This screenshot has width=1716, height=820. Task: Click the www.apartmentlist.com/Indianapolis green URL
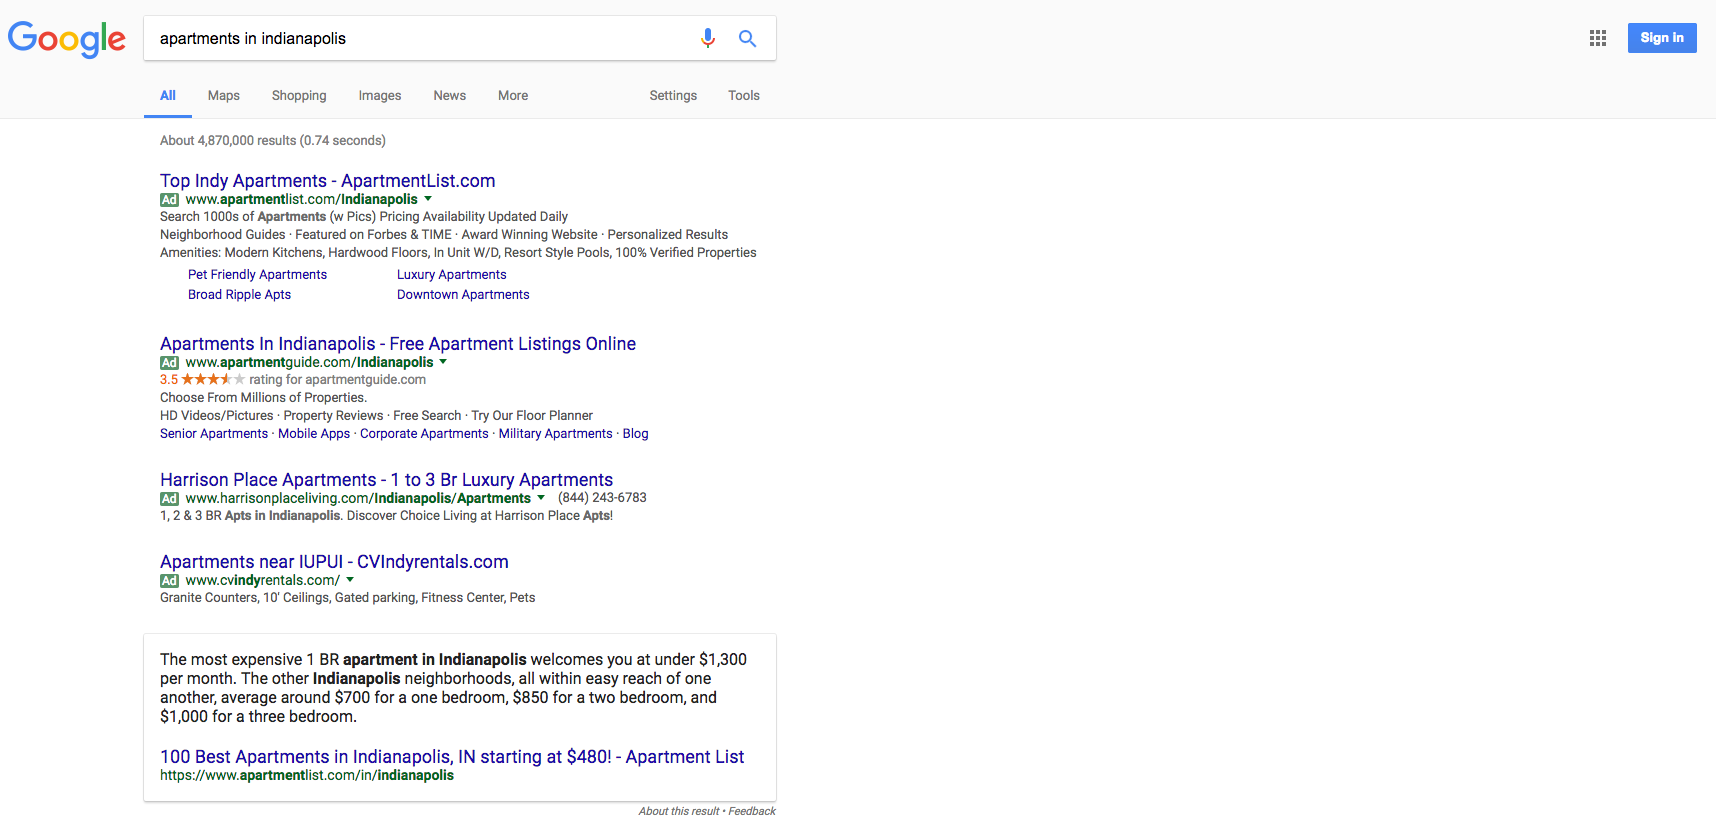coord(302,200)
